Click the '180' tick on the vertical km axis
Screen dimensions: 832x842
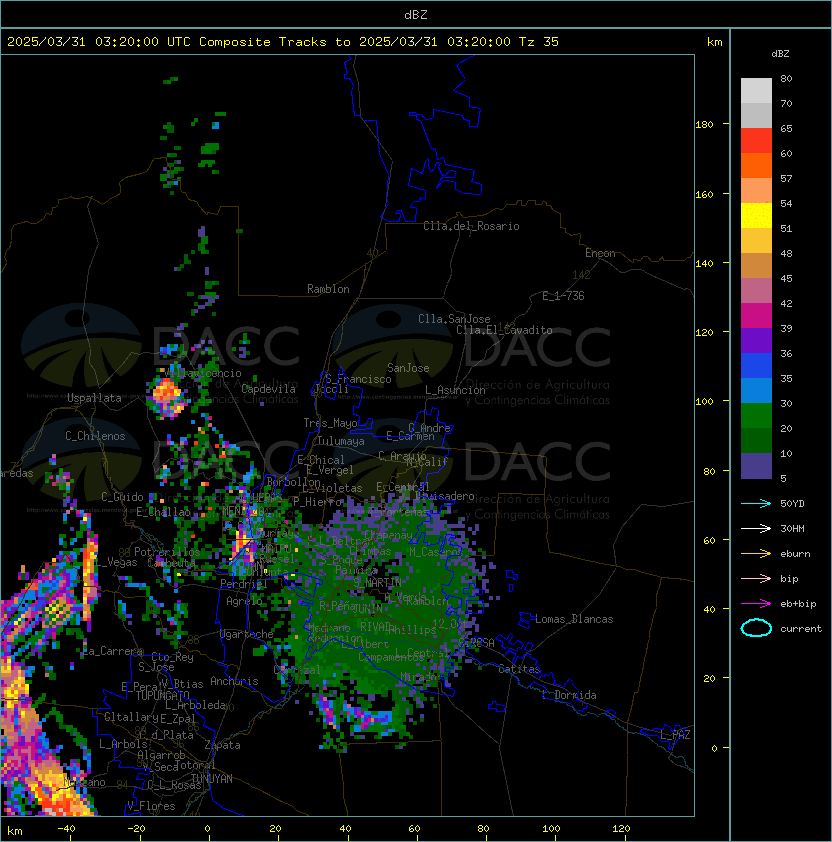[x=704, y=125]
